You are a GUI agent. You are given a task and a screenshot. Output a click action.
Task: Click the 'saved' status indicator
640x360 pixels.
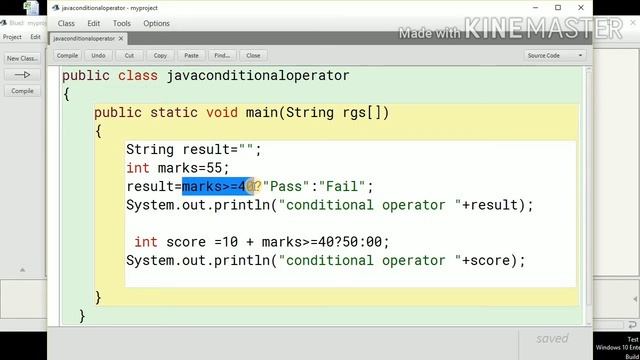tap(552, 338)
